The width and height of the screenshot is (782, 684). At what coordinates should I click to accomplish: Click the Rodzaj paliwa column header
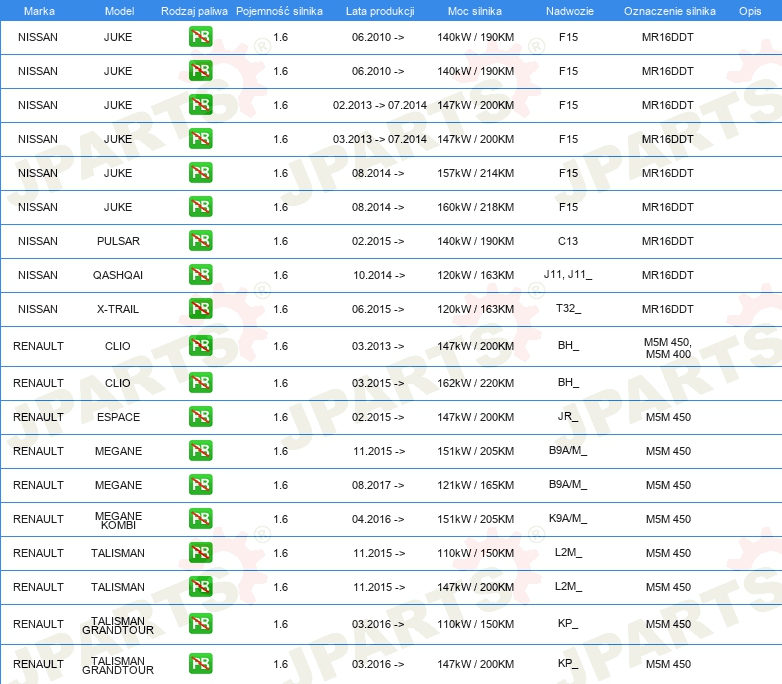tap(194, 10)
